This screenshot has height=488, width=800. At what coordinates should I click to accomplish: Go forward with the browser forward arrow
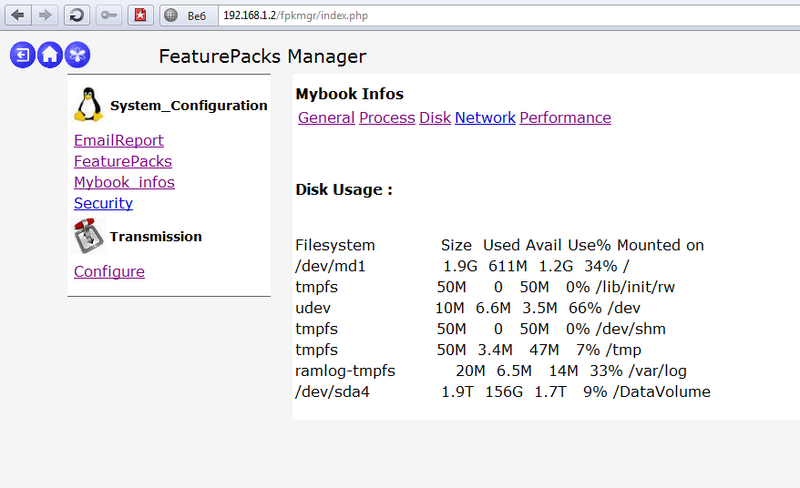pos(45,15)
